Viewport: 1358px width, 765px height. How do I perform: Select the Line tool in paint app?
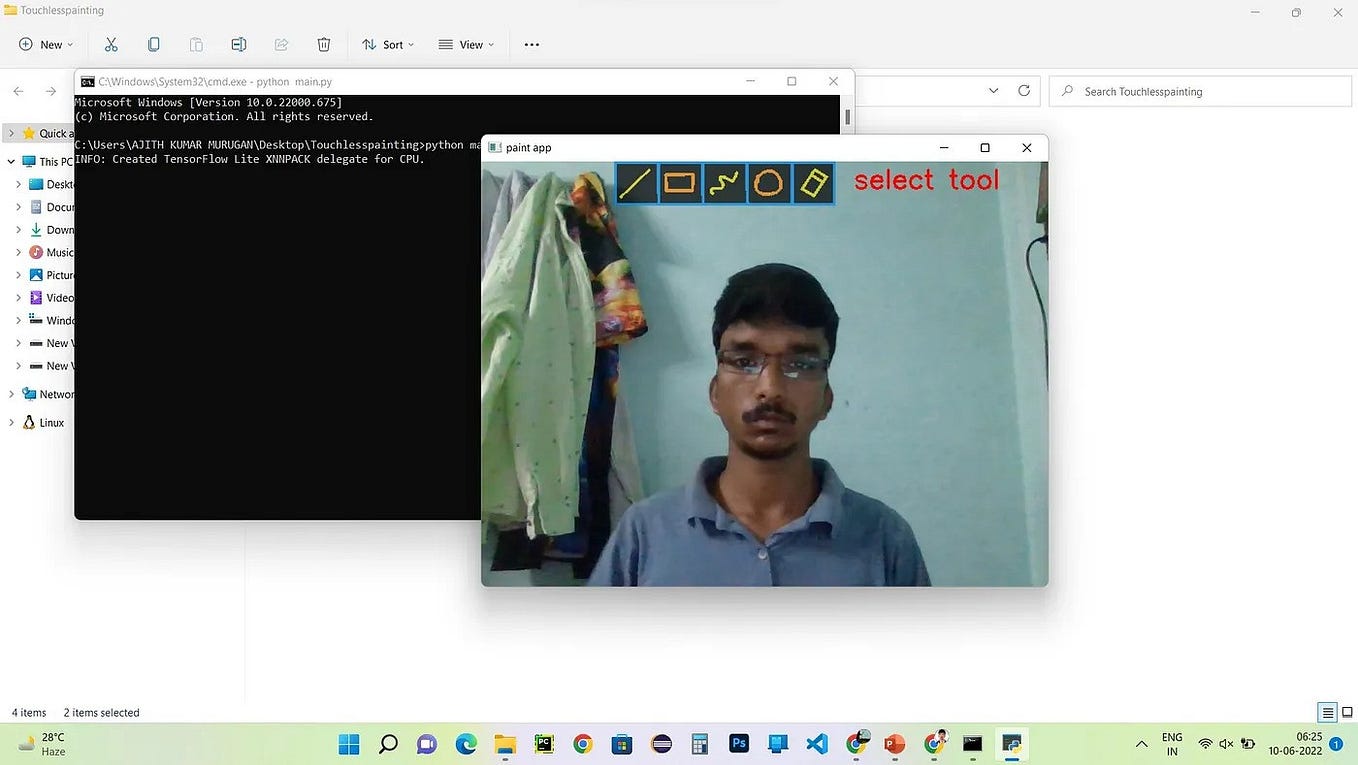637,183
